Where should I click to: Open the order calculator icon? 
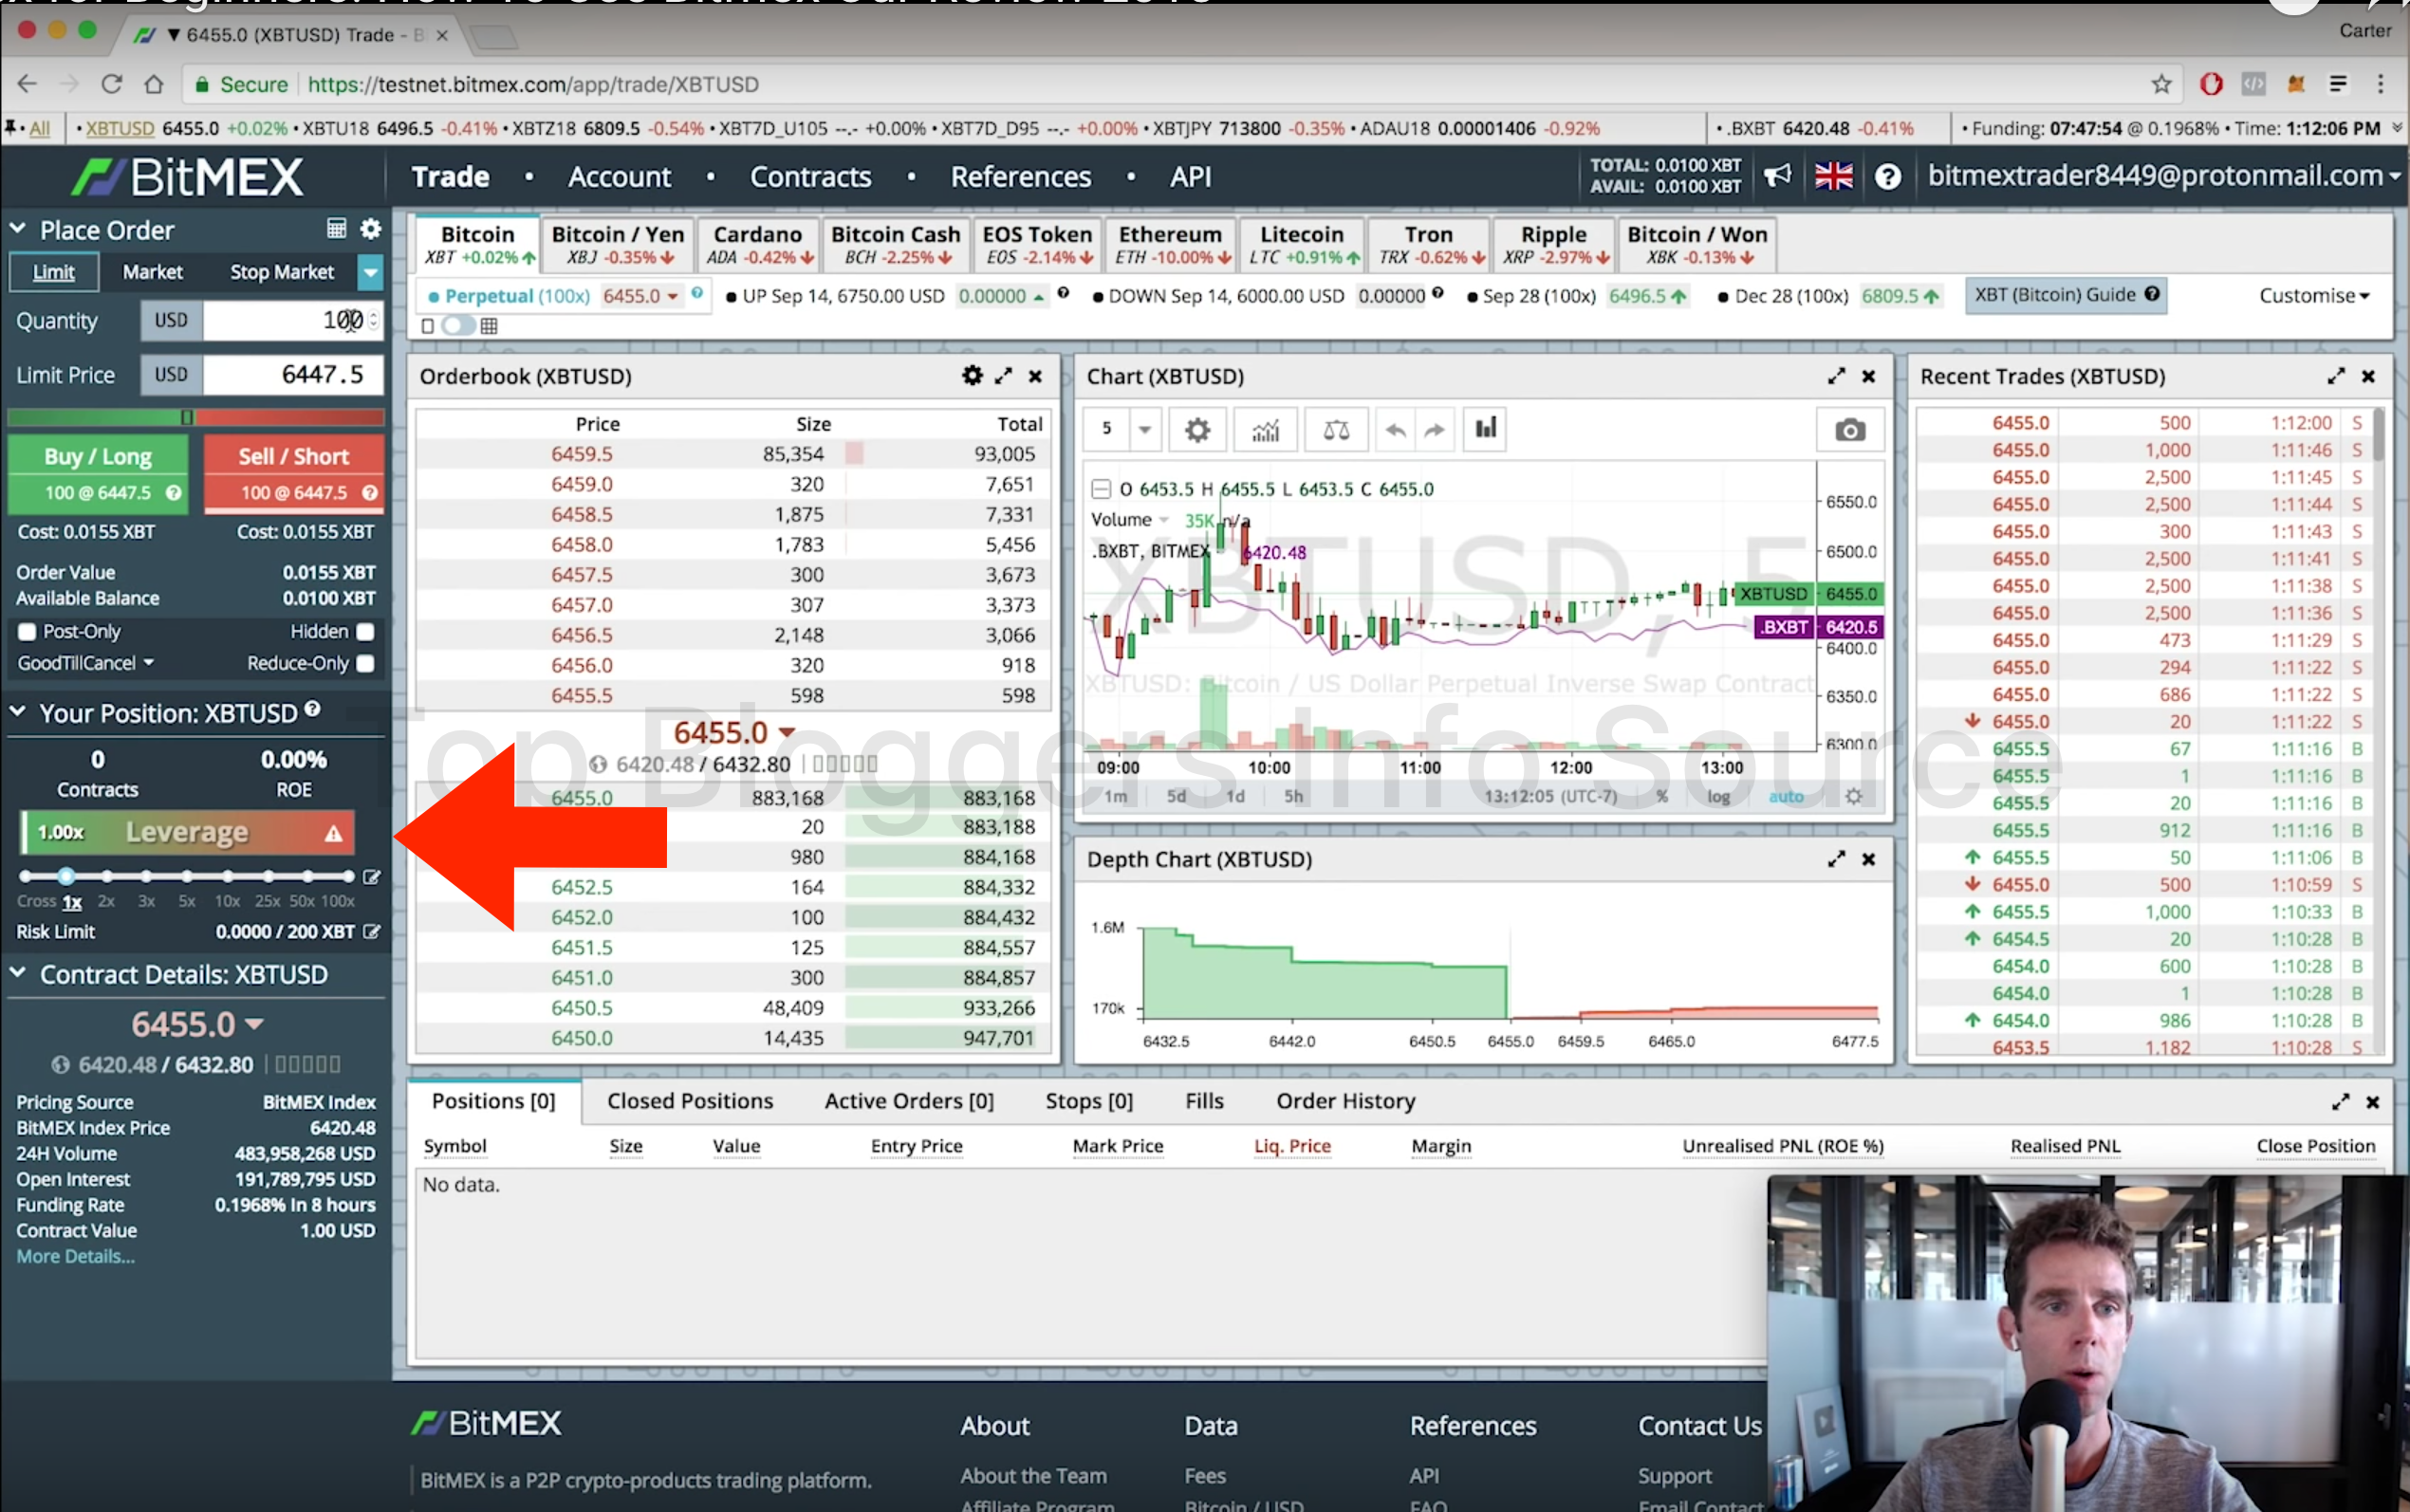[336, 229]
